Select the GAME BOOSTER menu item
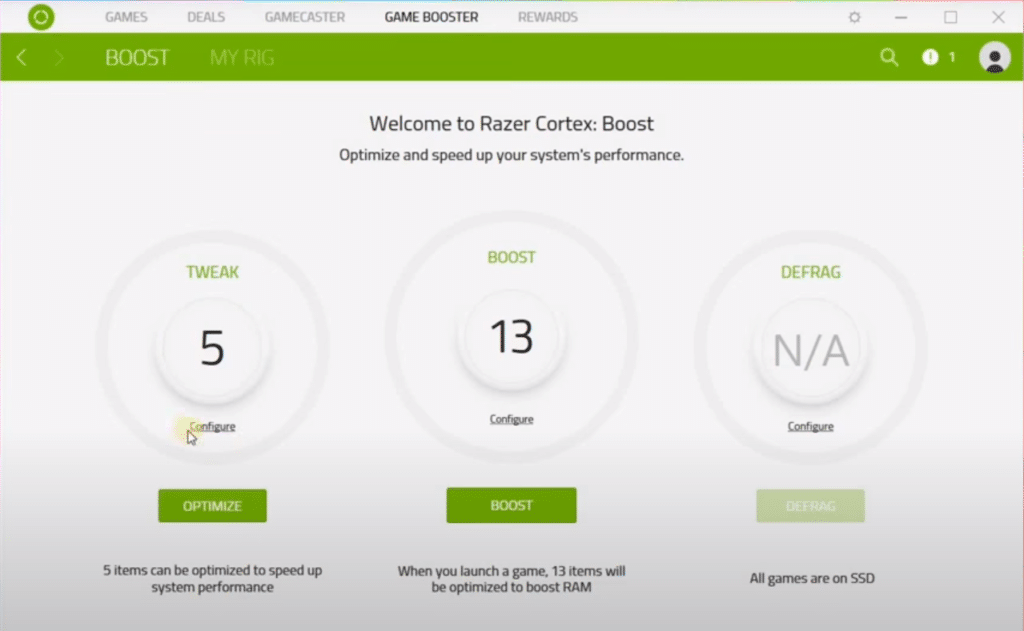 [x=431, y=17]
